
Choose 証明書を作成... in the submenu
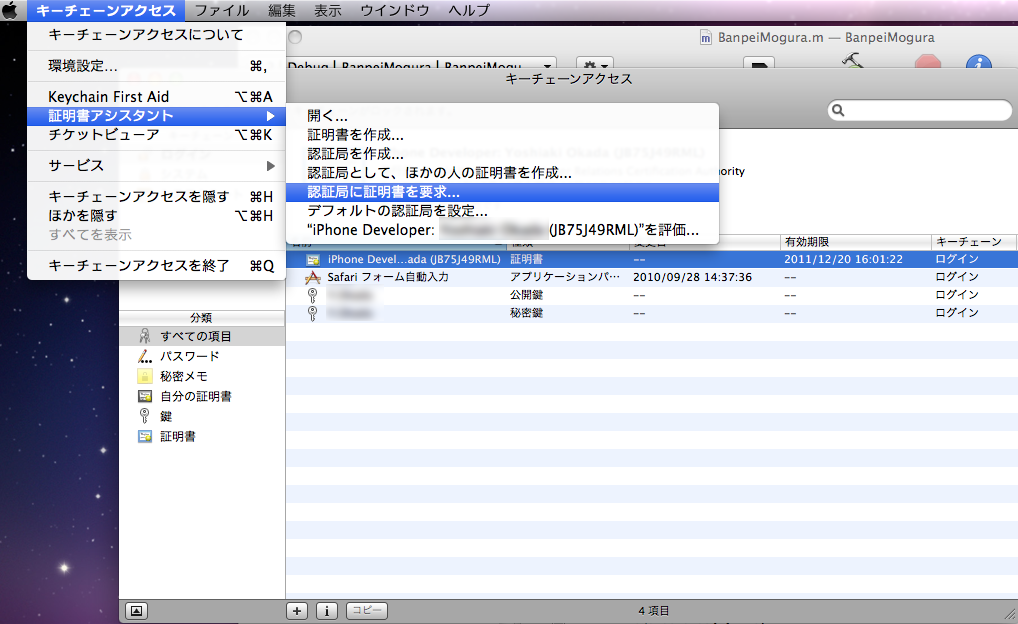coord(355,135)
